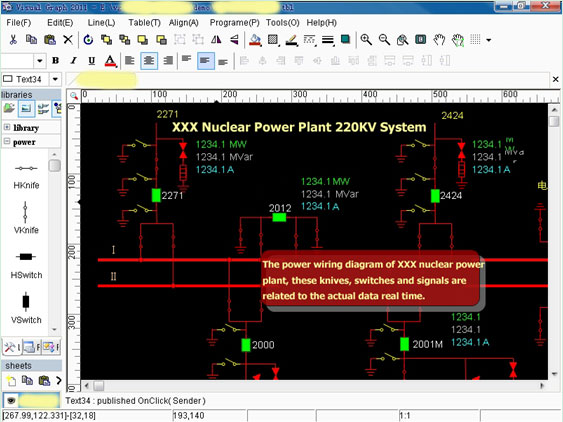
Task: Open the Text34 object selector dropdown
Action: pos(55,79)
